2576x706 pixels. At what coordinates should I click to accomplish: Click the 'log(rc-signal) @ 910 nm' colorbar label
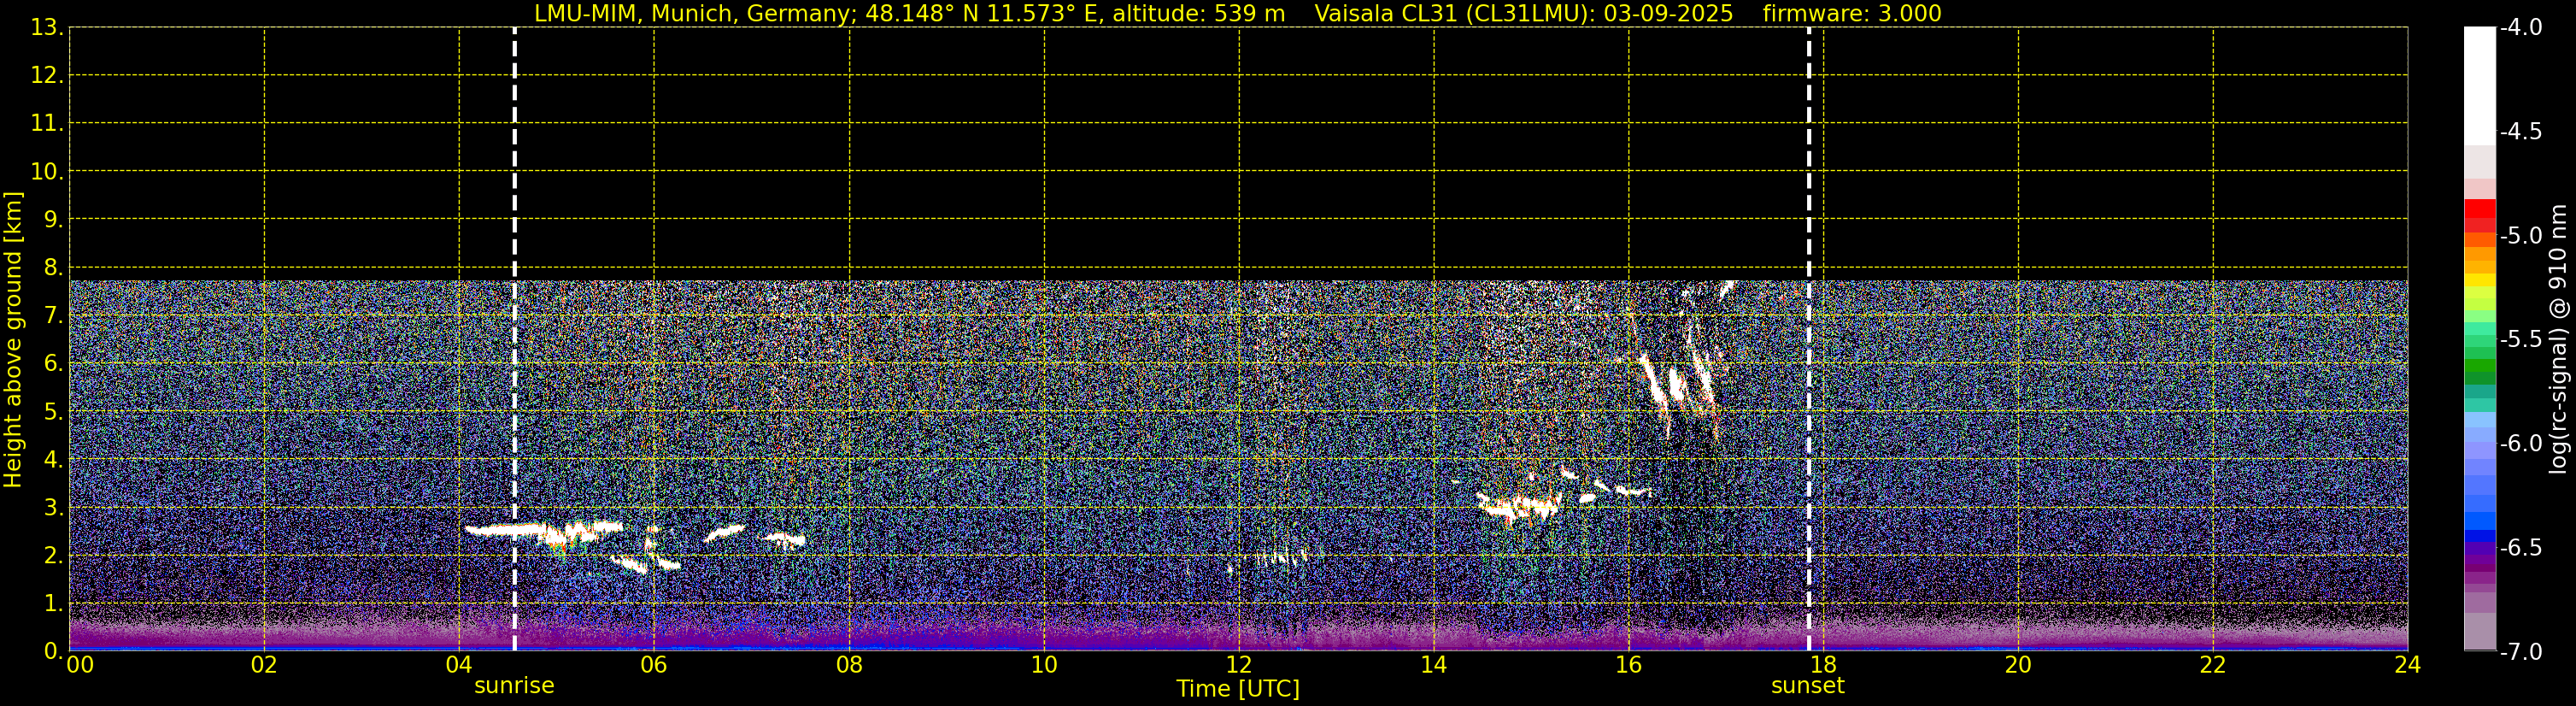click(x=2559, y=339)
